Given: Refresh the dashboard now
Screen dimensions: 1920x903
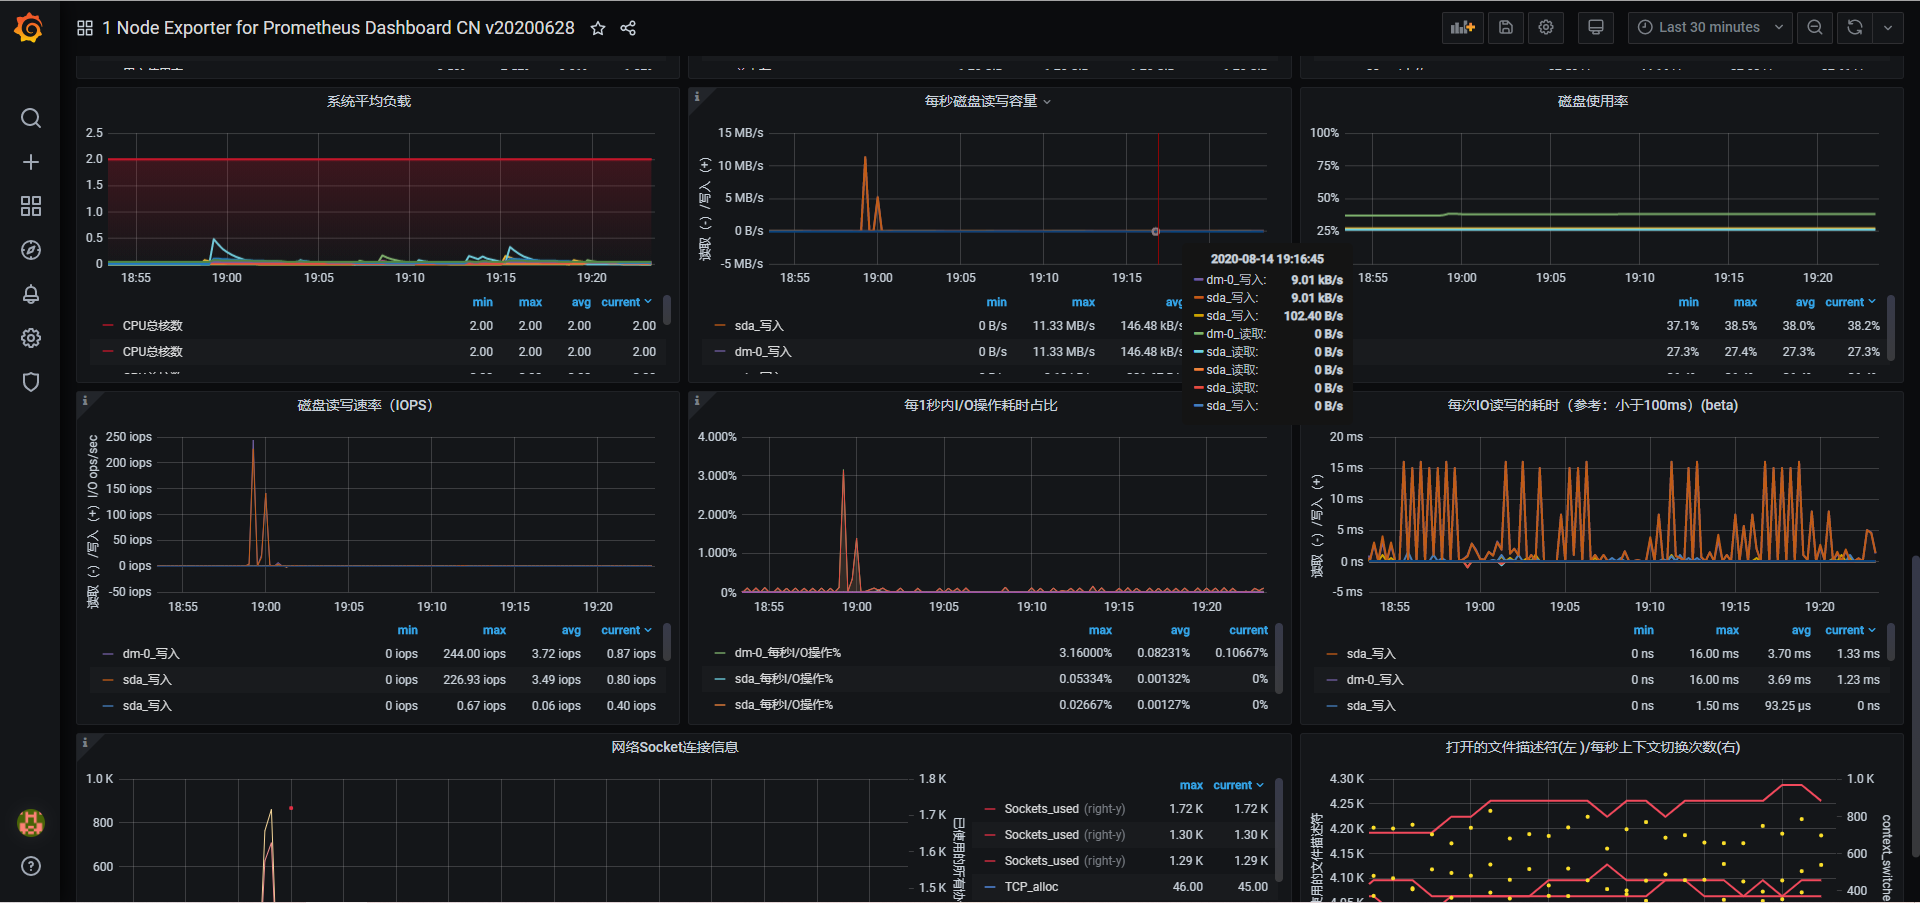Looking at the screenshot, I should pyautogui.click(x=1855, y=28).
